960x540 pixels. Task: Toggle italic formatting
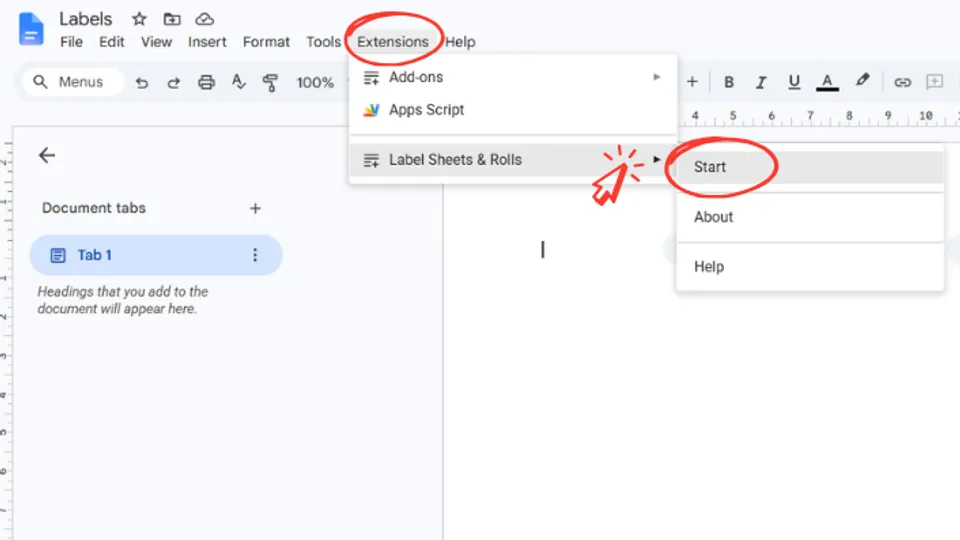tap(761, 82)
